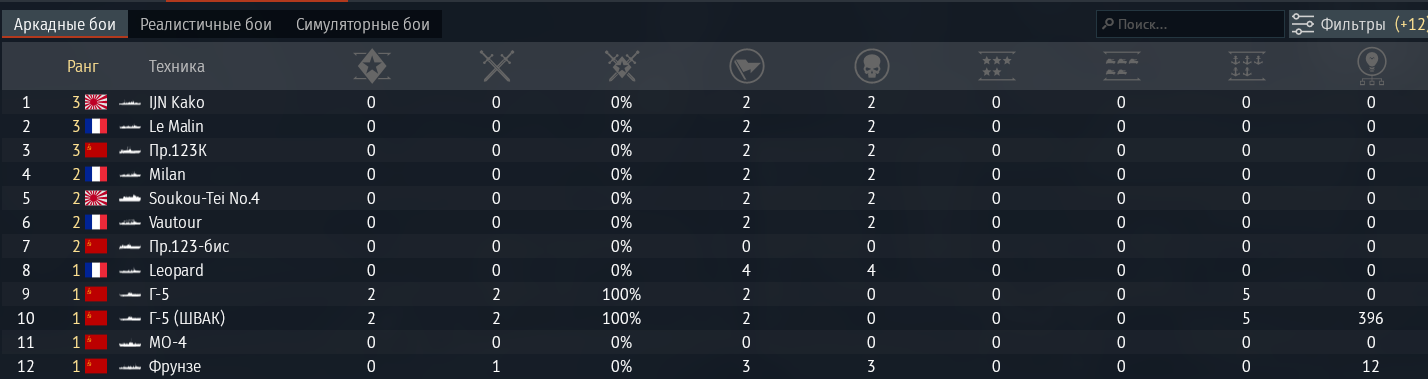Sort by three-stars air kills icon

996,67
